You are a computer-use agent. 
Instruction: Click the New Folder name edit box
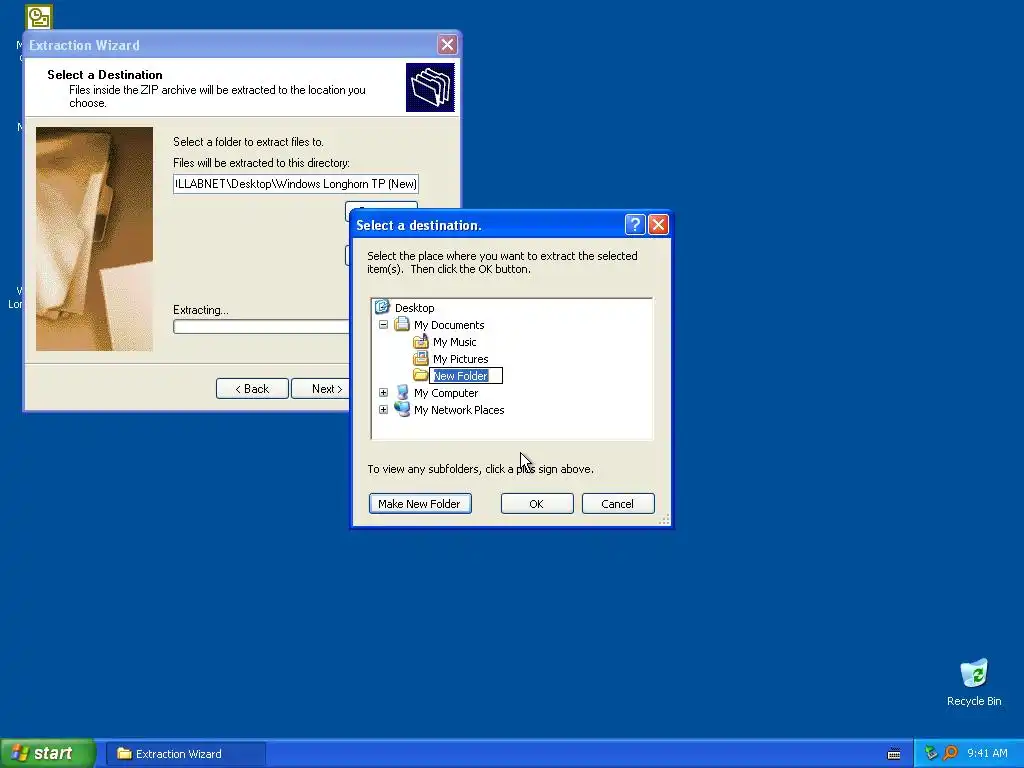[x=466, y=376]
